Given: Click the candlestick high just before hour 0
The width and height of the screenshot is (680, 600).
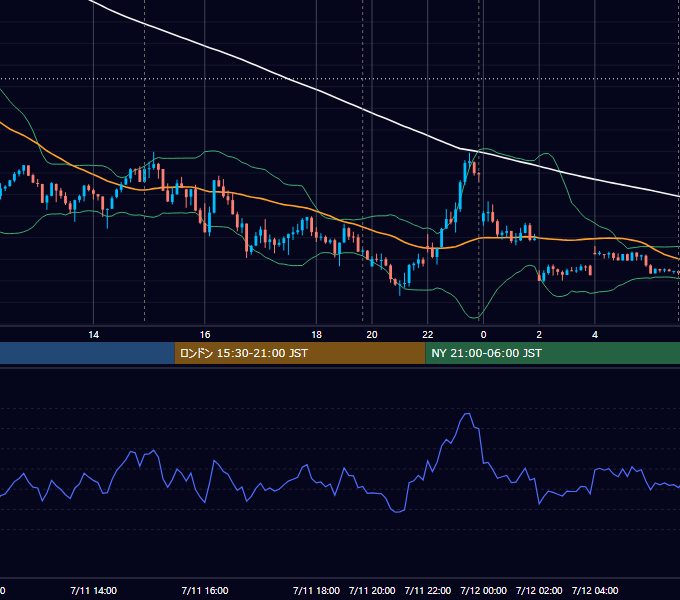Looking at the screenshot, I should pyautogui.click(x=470, y=158).
